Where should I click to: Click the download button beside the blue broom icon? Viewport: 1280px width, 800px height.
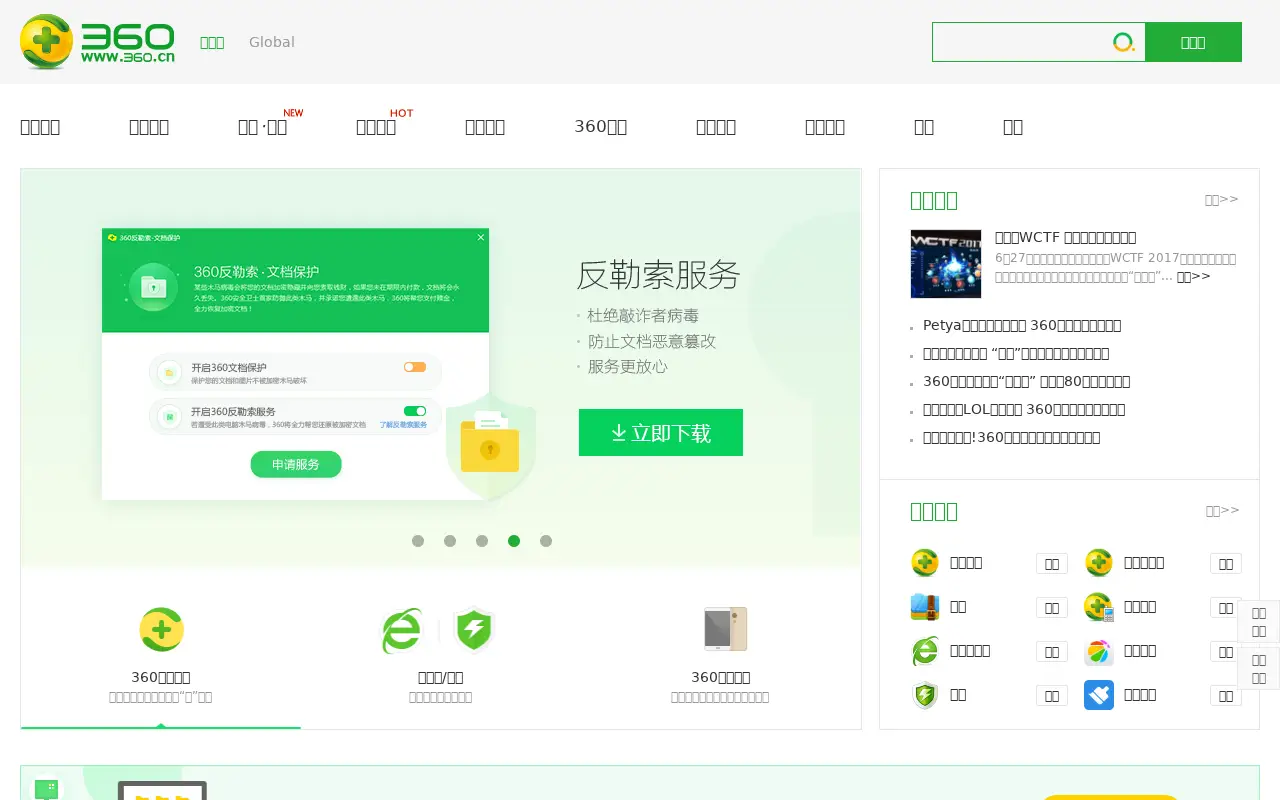click(1226, 695)
